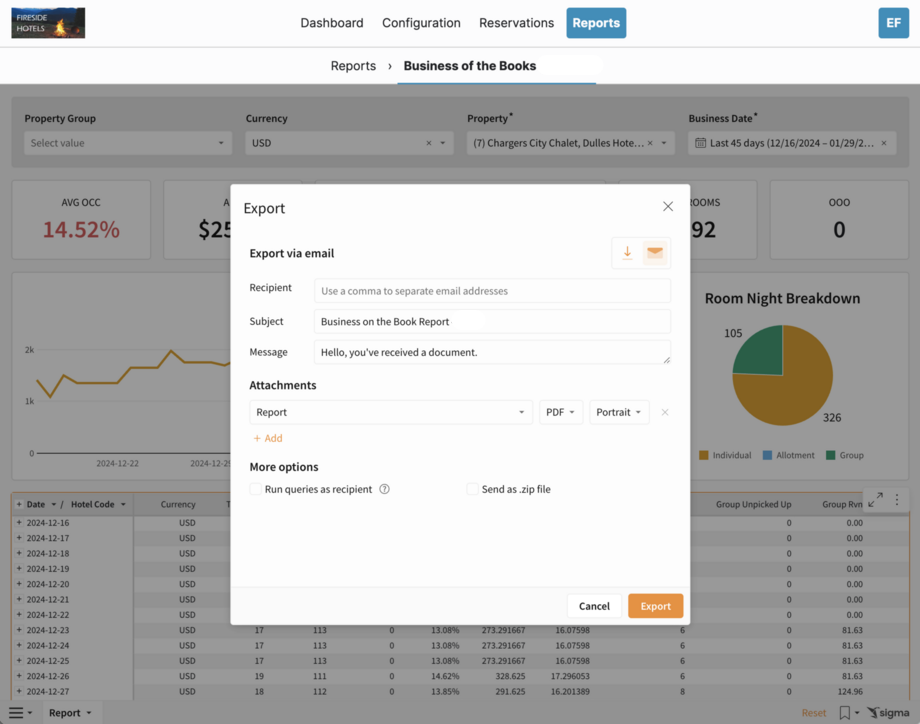Open the Date column dropdown
The height and width of the screenshot is (724, 920).
[53, 505]
